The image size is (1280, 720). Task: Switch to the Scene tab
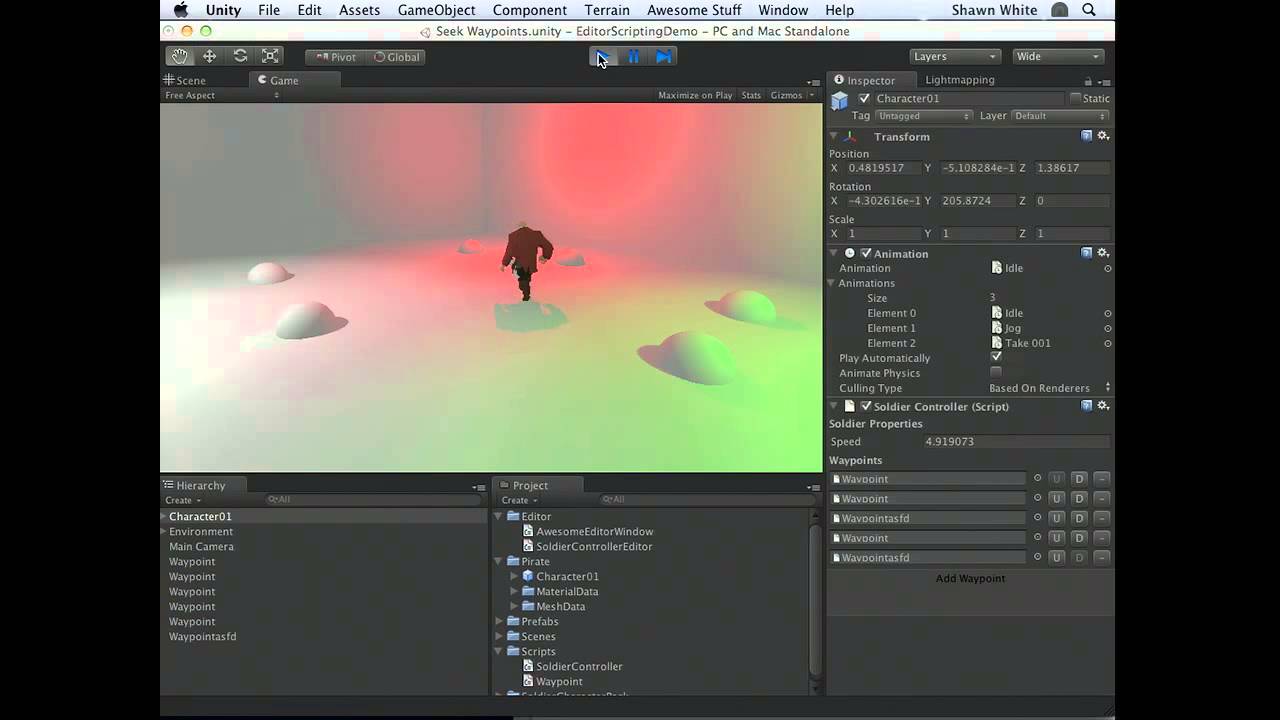tap(185, 80)
